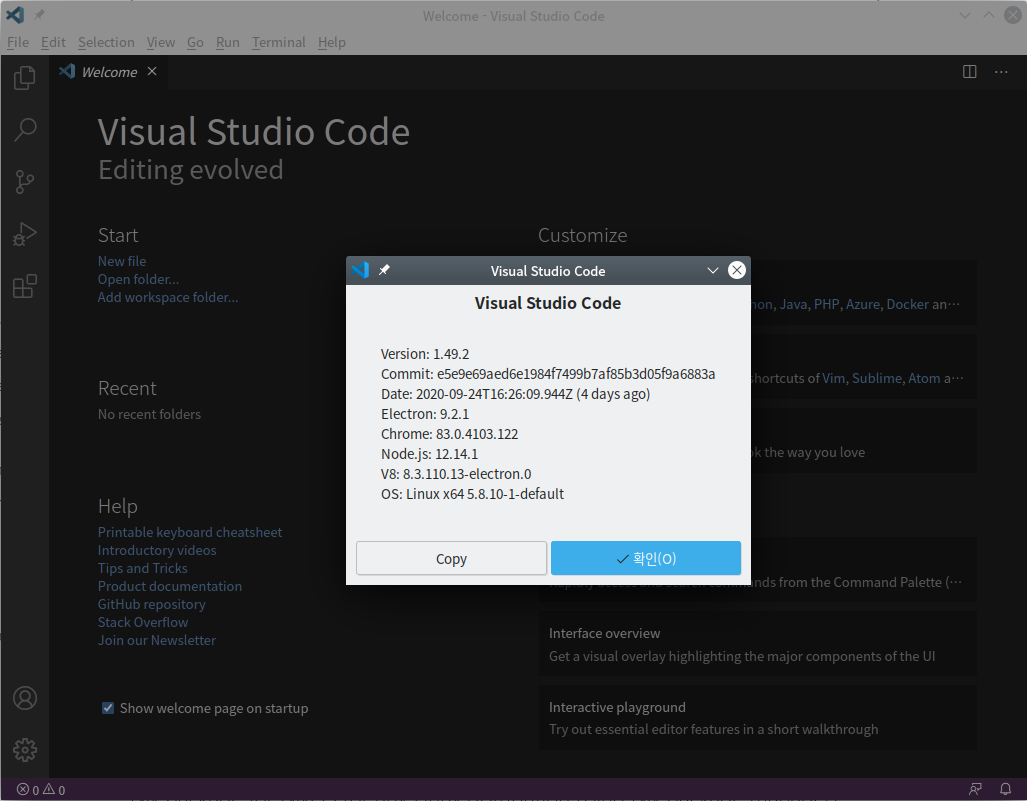Click the No recent folders text
Viewport: 1027px width, 801px height.
pos(149,414)
